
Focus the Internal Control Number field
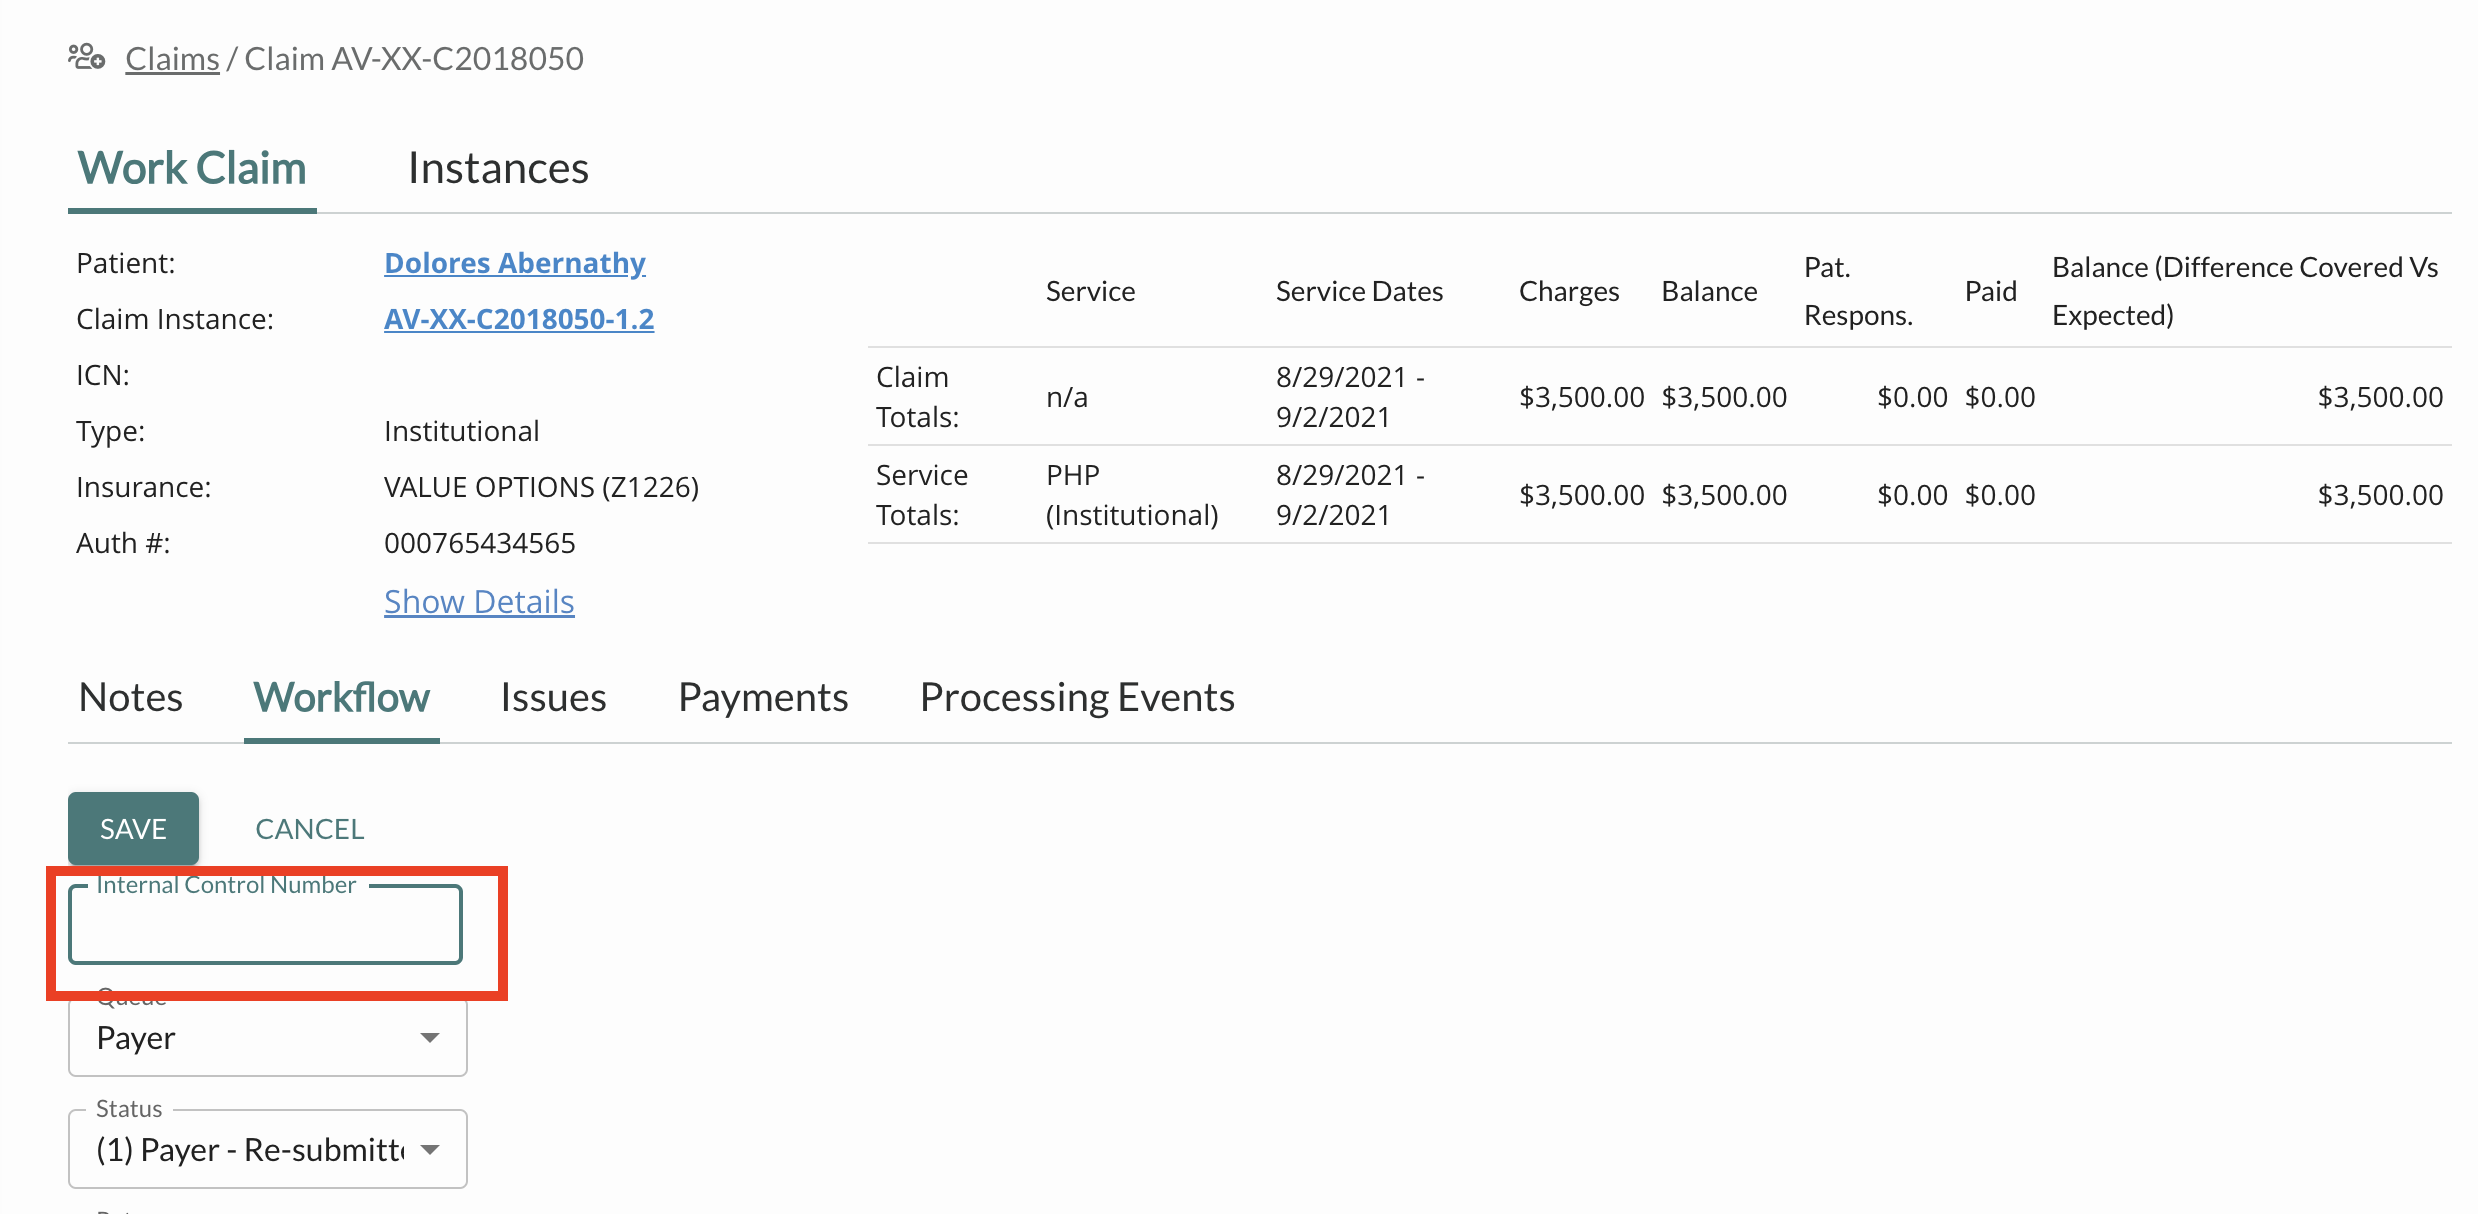pos(265,926)
